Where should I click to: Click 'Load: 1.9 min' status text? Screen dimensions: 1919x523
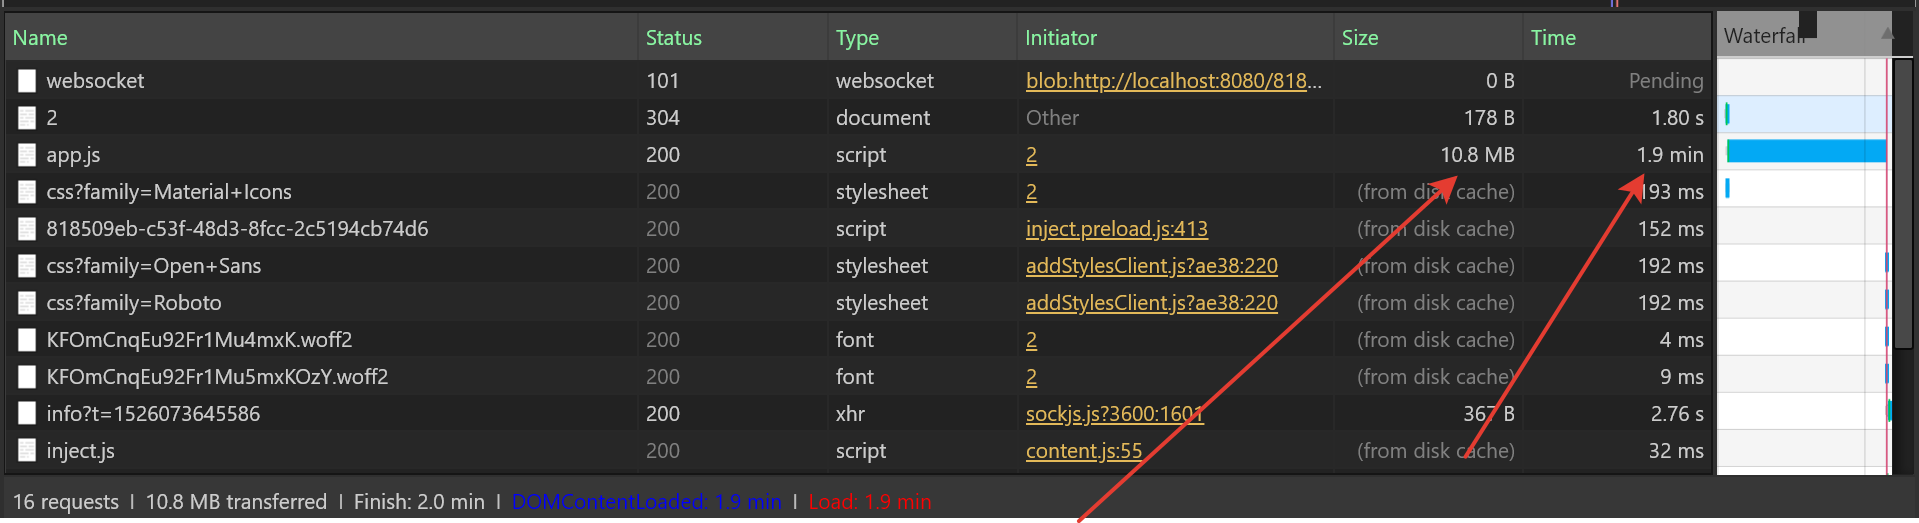coord(869,502)
